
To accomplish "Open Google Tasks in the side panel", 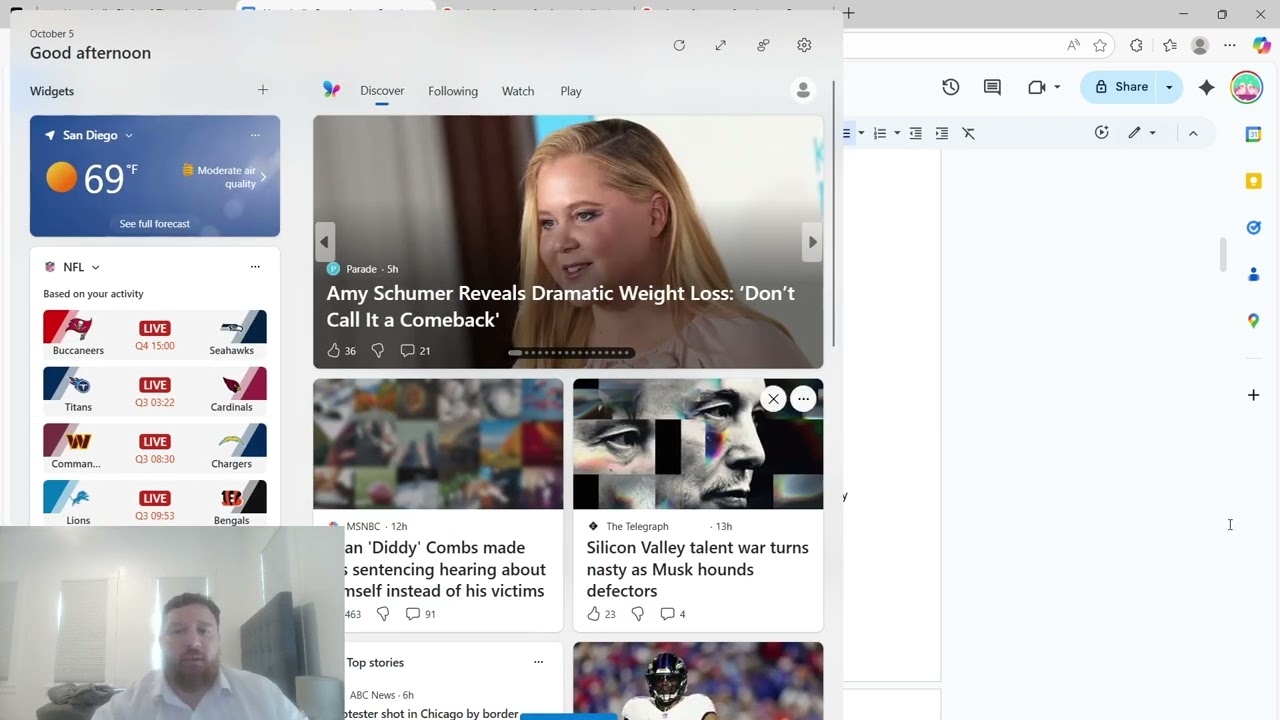I will [1253, 227].
